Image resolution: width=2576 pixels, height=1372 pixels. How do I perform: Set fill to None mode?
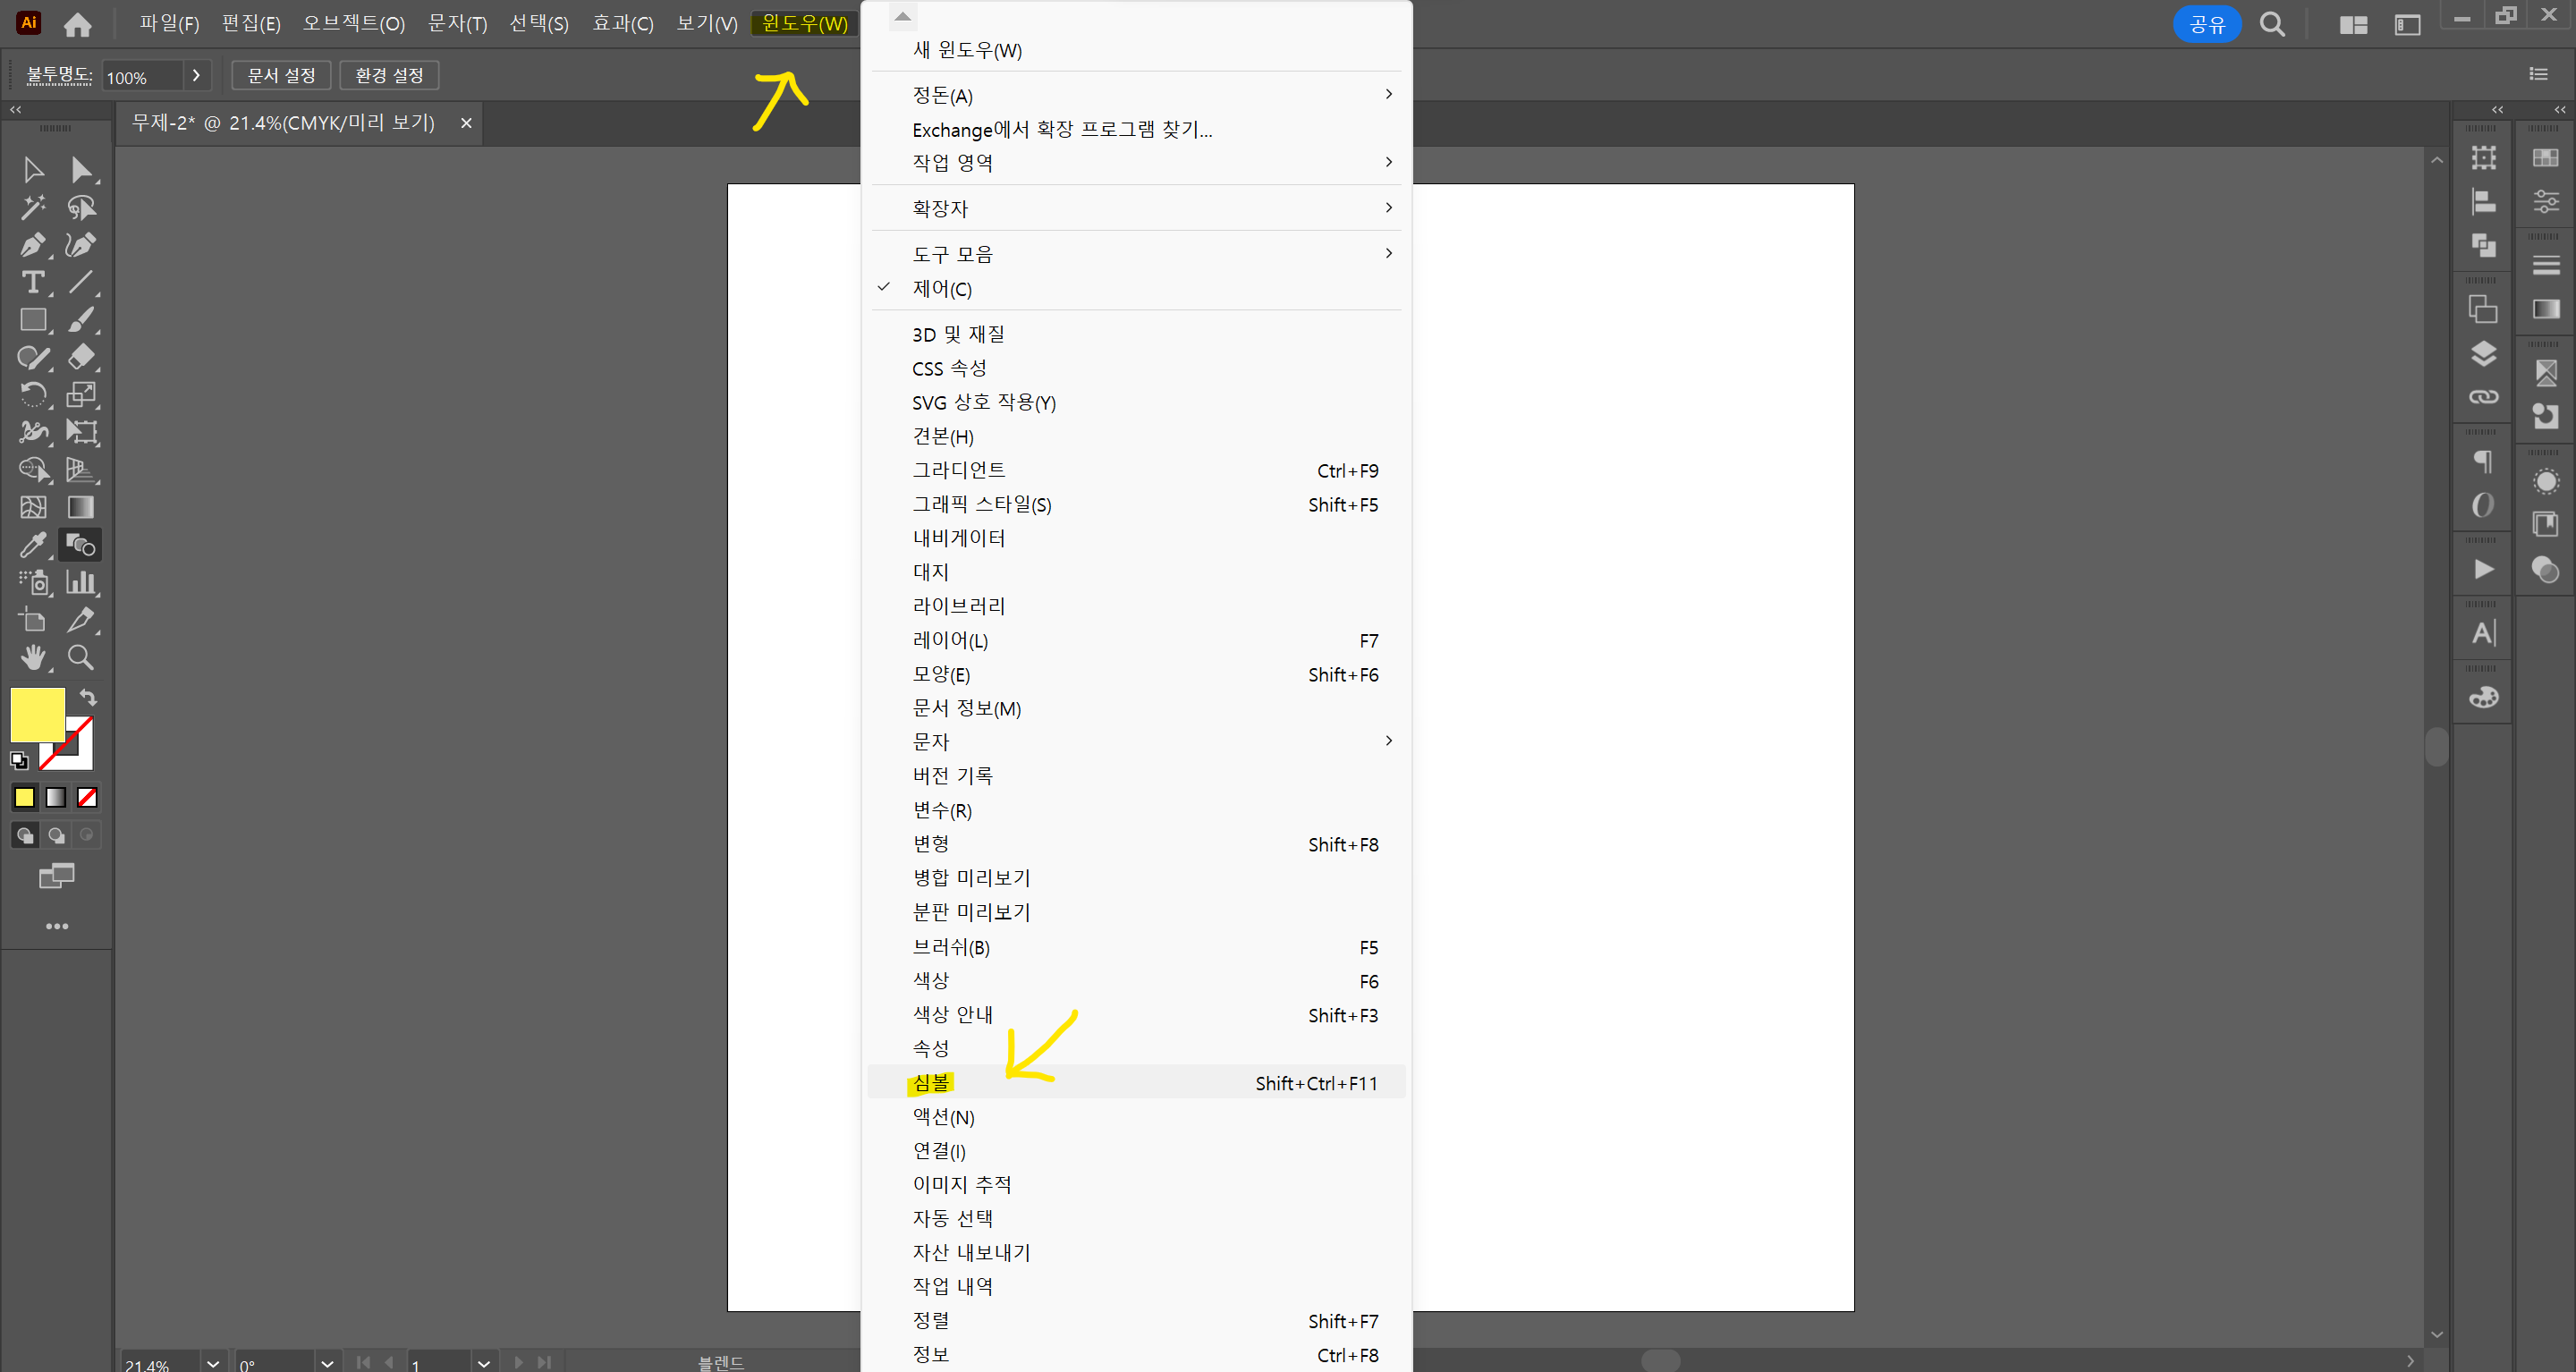pyautogui.click(x=88, y=797)
